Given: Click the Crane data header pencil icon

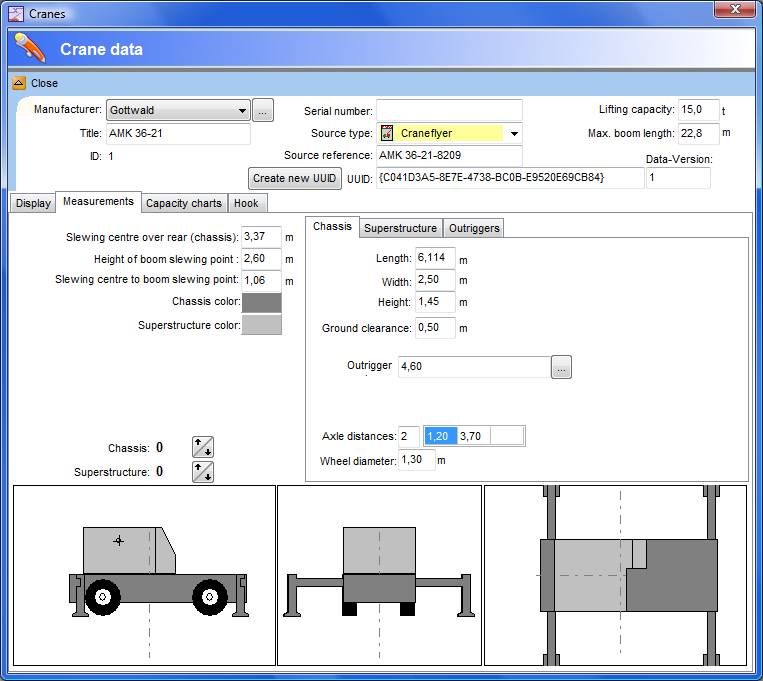Looking at the screenshot, I should [x=30, y=48].
